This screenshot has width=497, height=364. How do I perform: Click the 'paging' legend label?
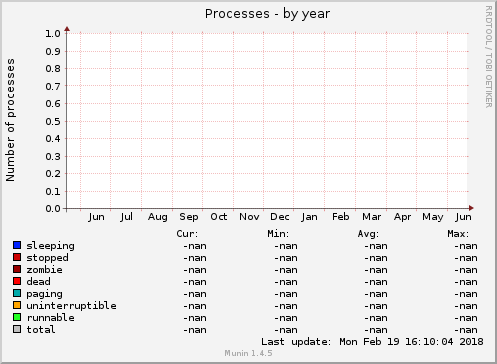pyautogui.click(x=44, y=294)
